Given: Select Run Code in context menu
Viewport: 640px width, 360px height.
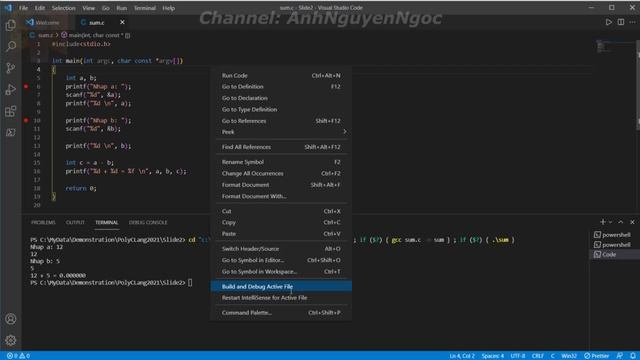Looking at the screenshot, I should (x=281, y=76).
